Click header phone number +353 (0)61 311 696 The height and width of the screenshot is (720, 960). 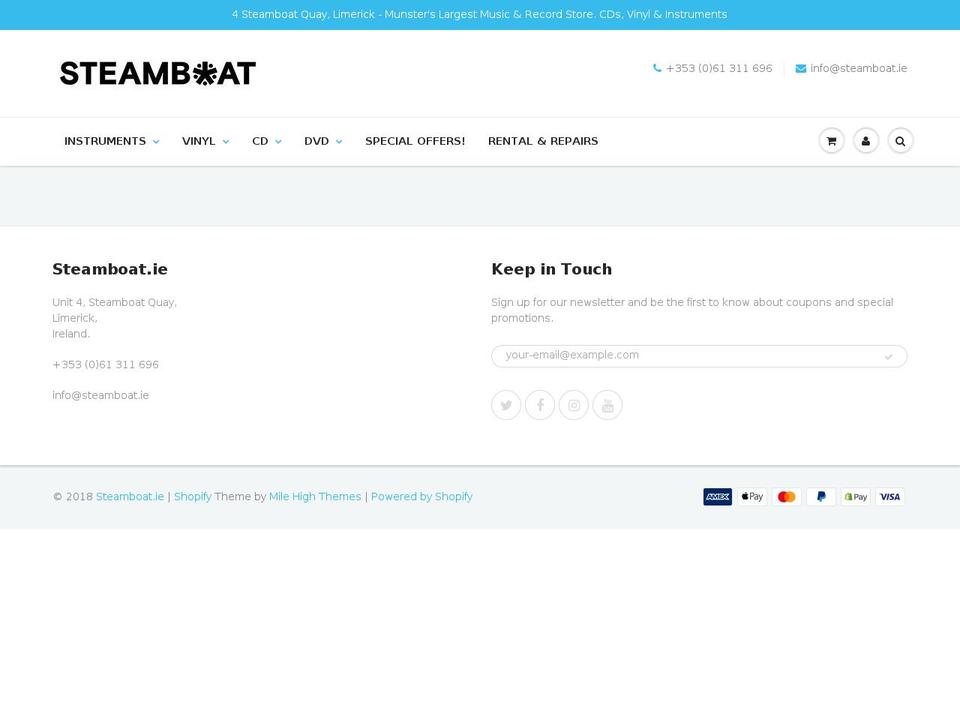pyautogui.click(x=719, y=68)
